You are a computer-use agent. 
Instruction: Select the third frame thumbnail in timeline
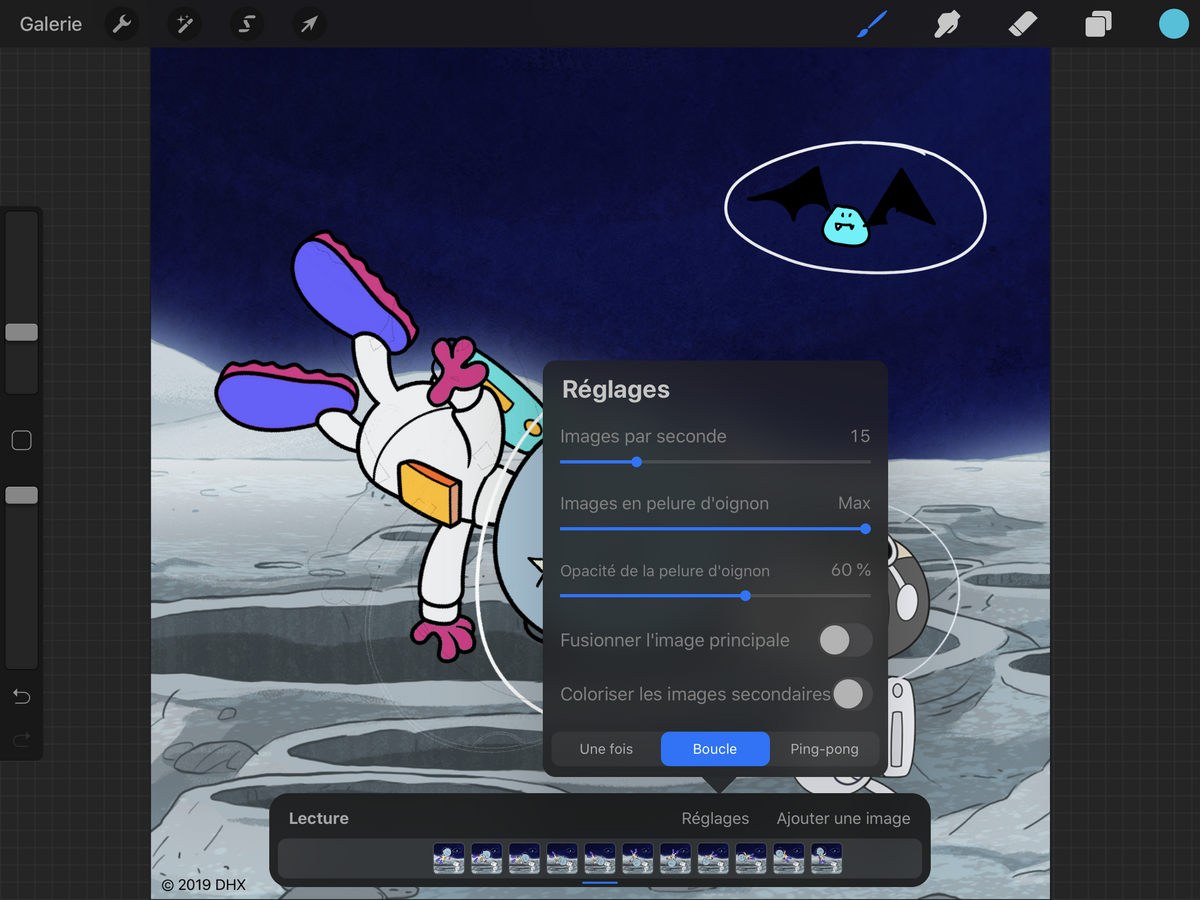(x=524, y=859)
